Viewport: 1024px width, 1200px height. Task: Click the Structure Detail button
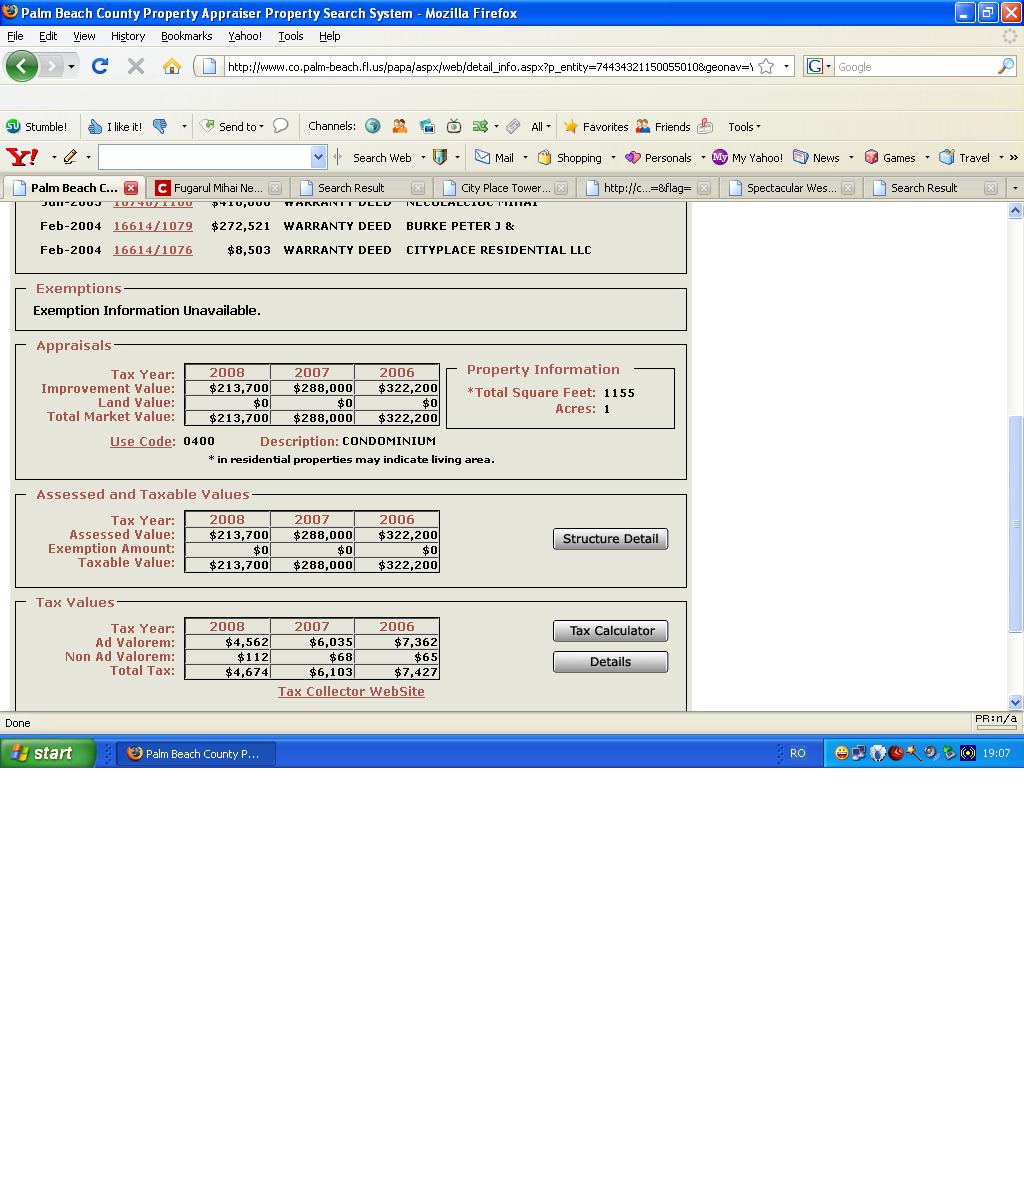(610, 539)
